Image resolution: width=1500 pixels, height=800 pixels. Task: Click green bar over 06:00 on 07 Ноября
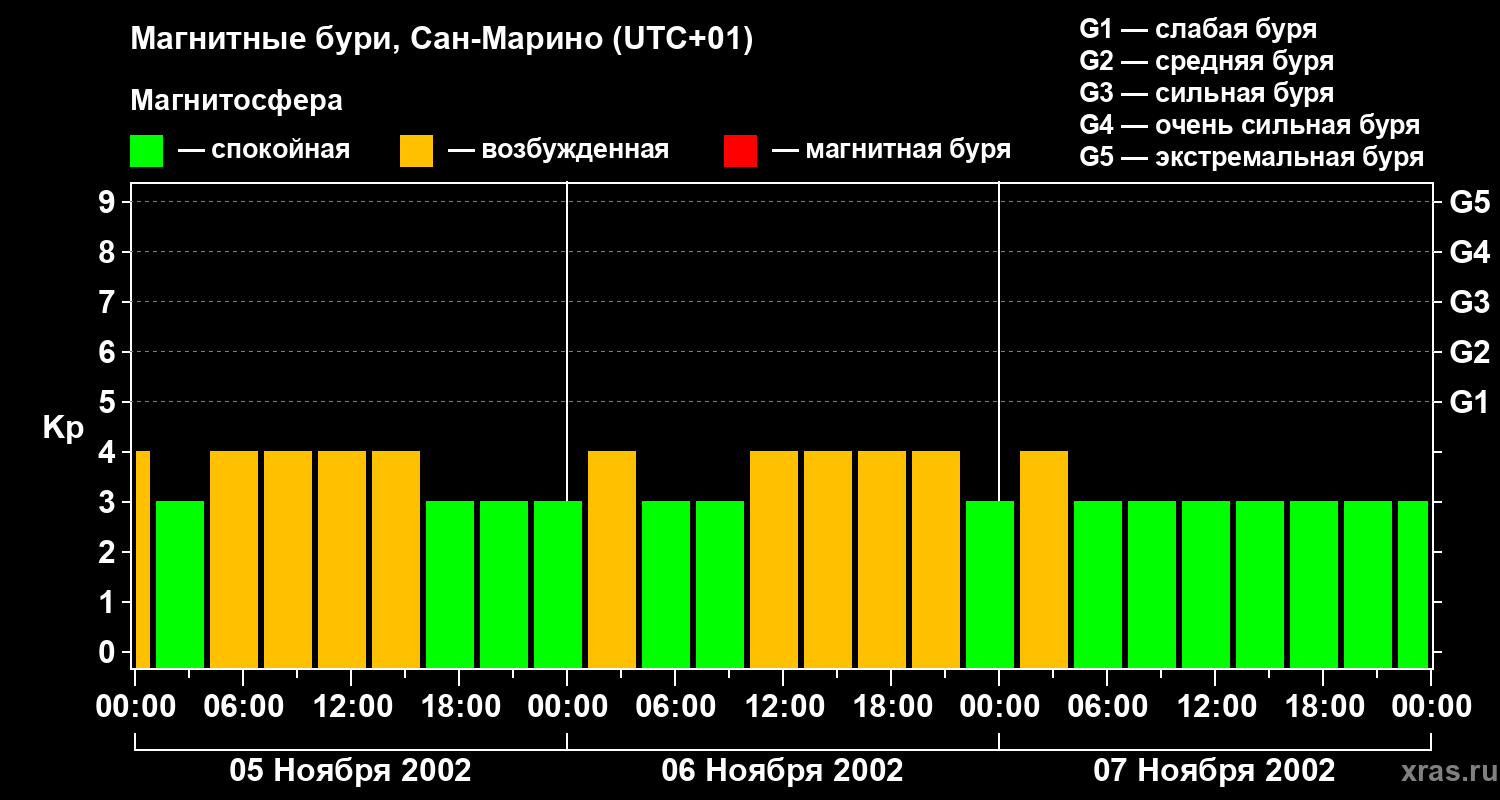(1098, 584)
